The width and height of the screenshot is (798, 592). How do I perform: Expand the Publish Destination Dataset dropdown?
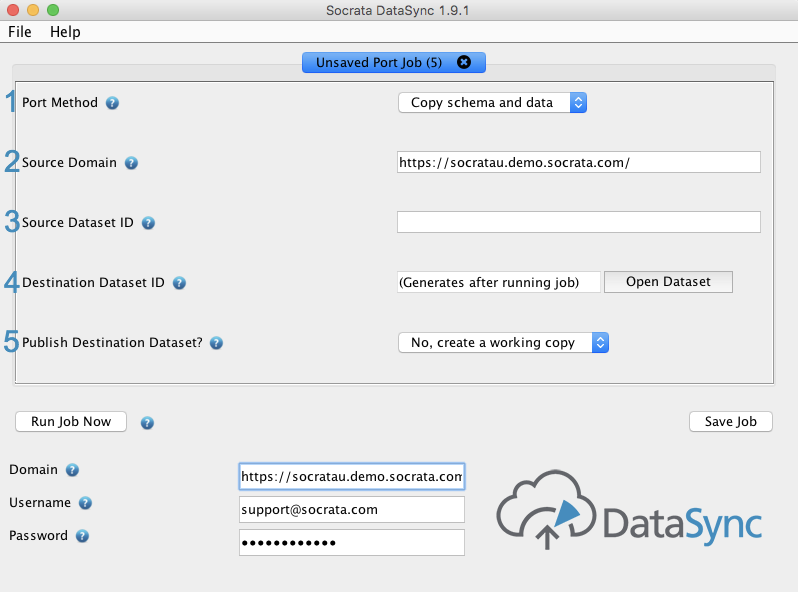[x=503, y=343]
